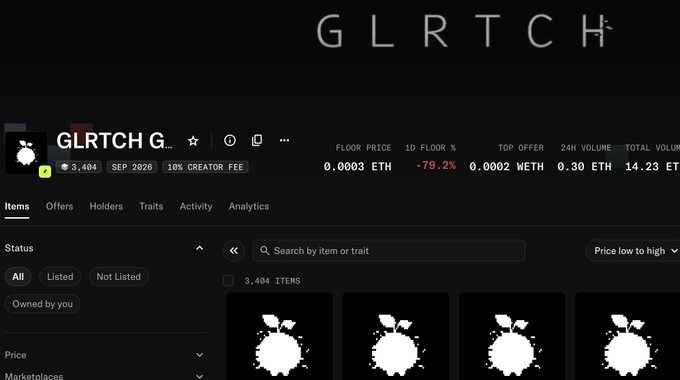Click the 10% CREATOR FEE badge
The width and height of the screenshot is (680, 380).
click(206, 167)
